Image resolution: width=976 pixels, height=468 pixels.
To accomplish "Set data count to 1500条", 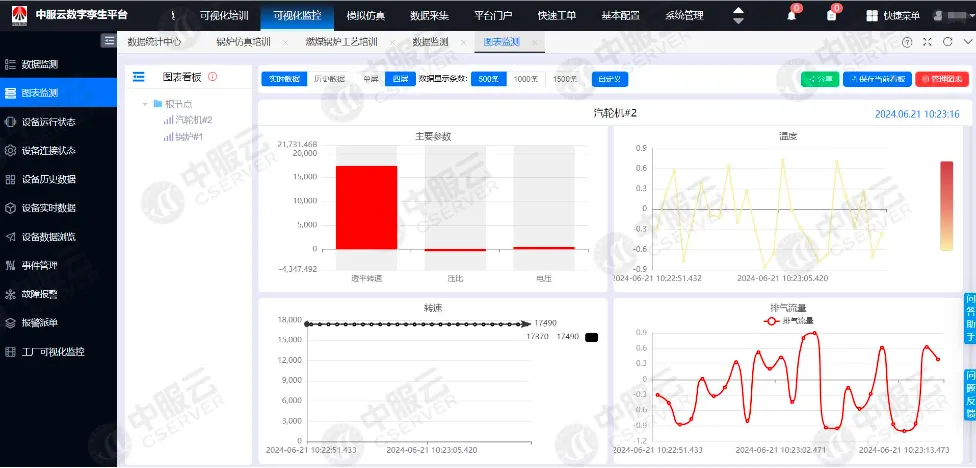I will (565, 79).
